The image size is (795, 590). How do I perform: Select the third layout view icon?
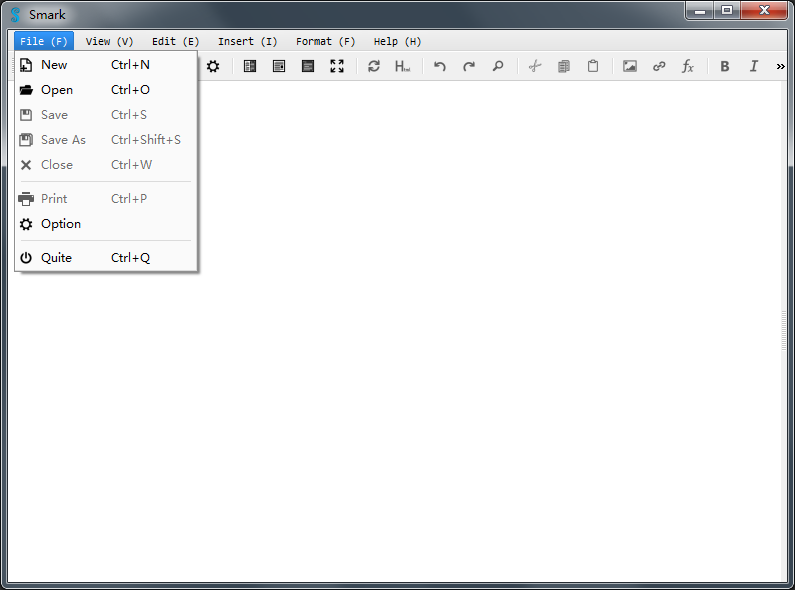point(308,66)
